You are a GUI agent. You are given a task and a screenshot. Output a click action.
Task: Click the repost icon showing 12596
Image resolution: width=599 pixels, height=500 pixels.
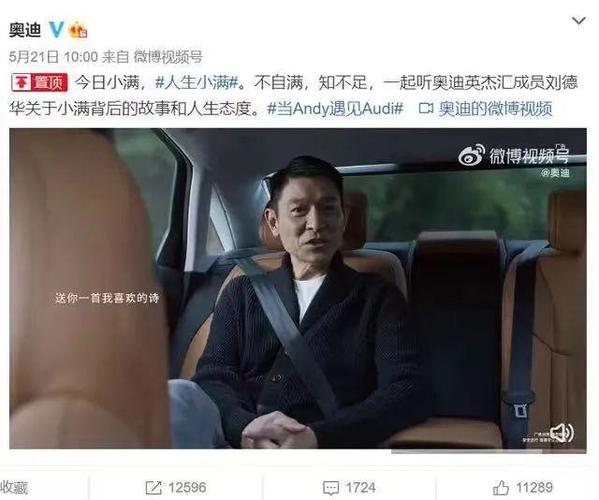[154, 488]
